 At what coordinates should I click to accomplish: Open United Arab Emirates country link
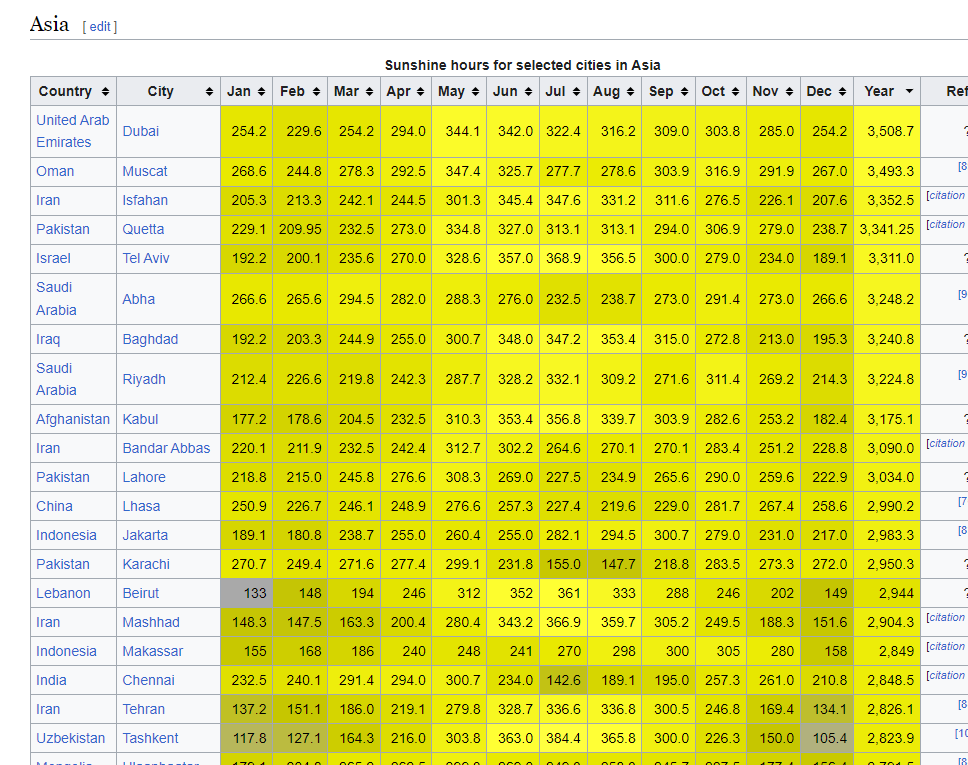(73, 131)
